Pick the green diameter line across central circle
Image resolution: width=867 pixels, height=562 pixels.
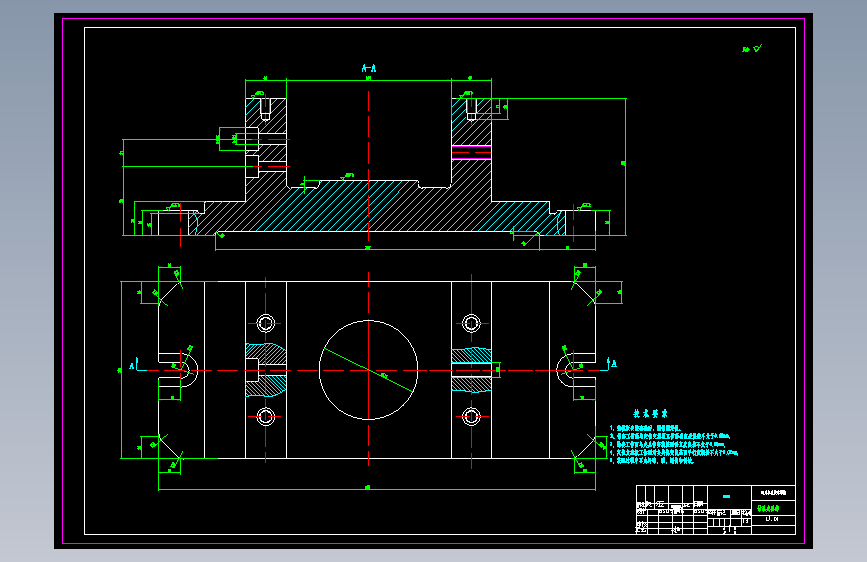pos(368,370)
